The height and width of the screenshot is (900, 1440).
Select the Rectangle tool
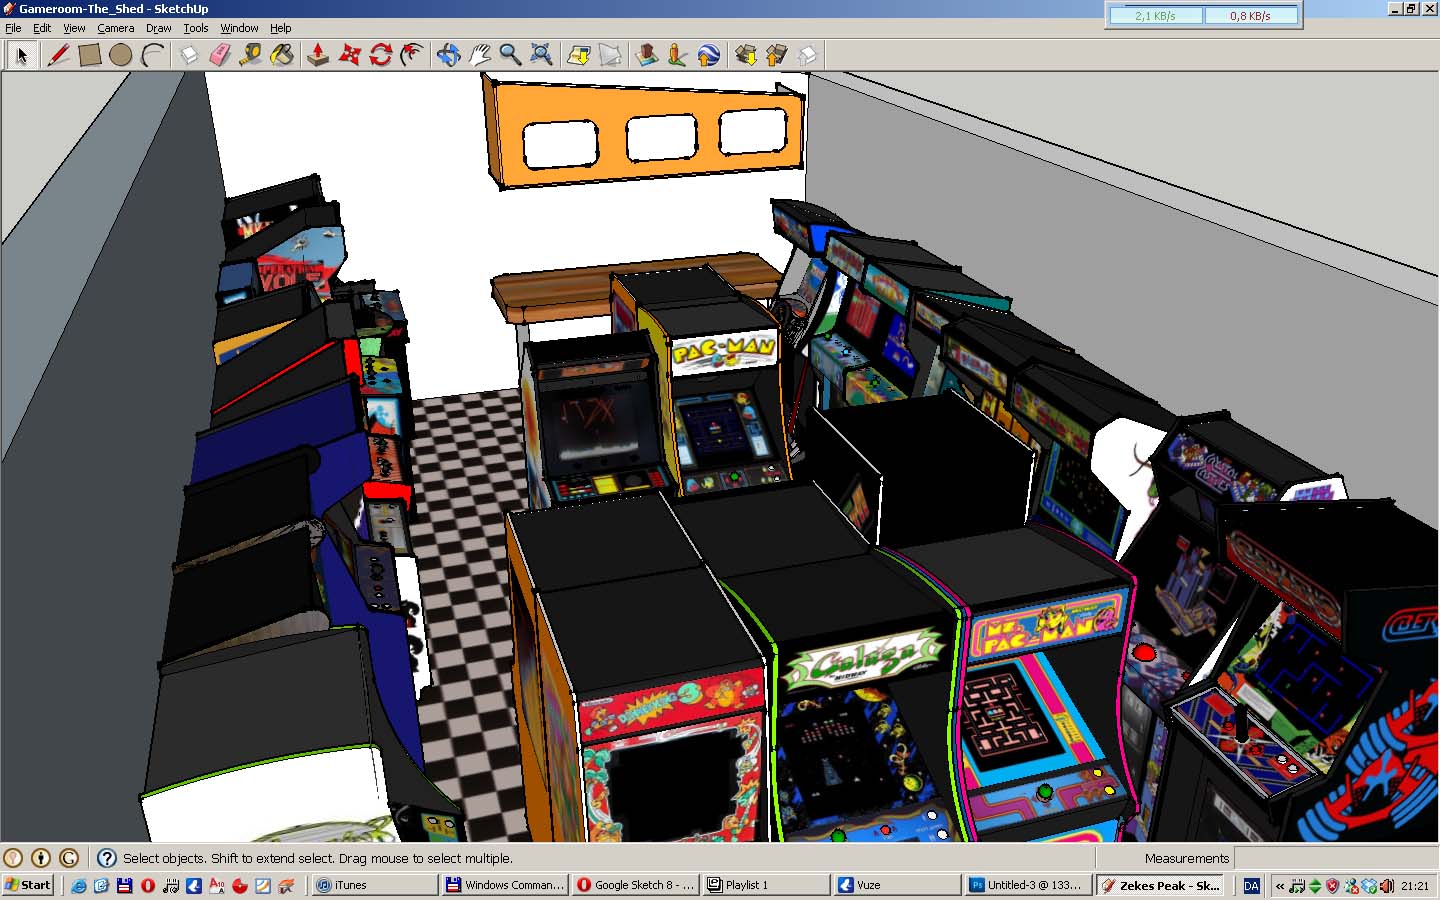[x=89, y=55]
